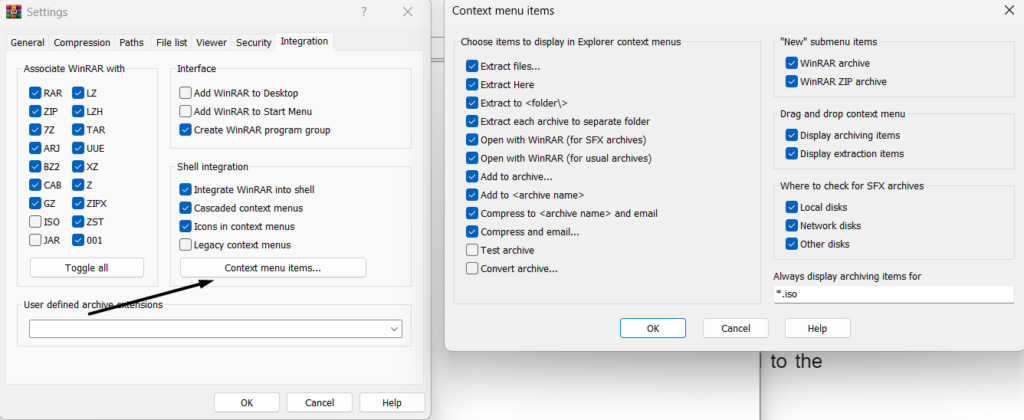1024x420 pixels.
Task: Disable Network disks SFX check
Action: tap(792, 226)
